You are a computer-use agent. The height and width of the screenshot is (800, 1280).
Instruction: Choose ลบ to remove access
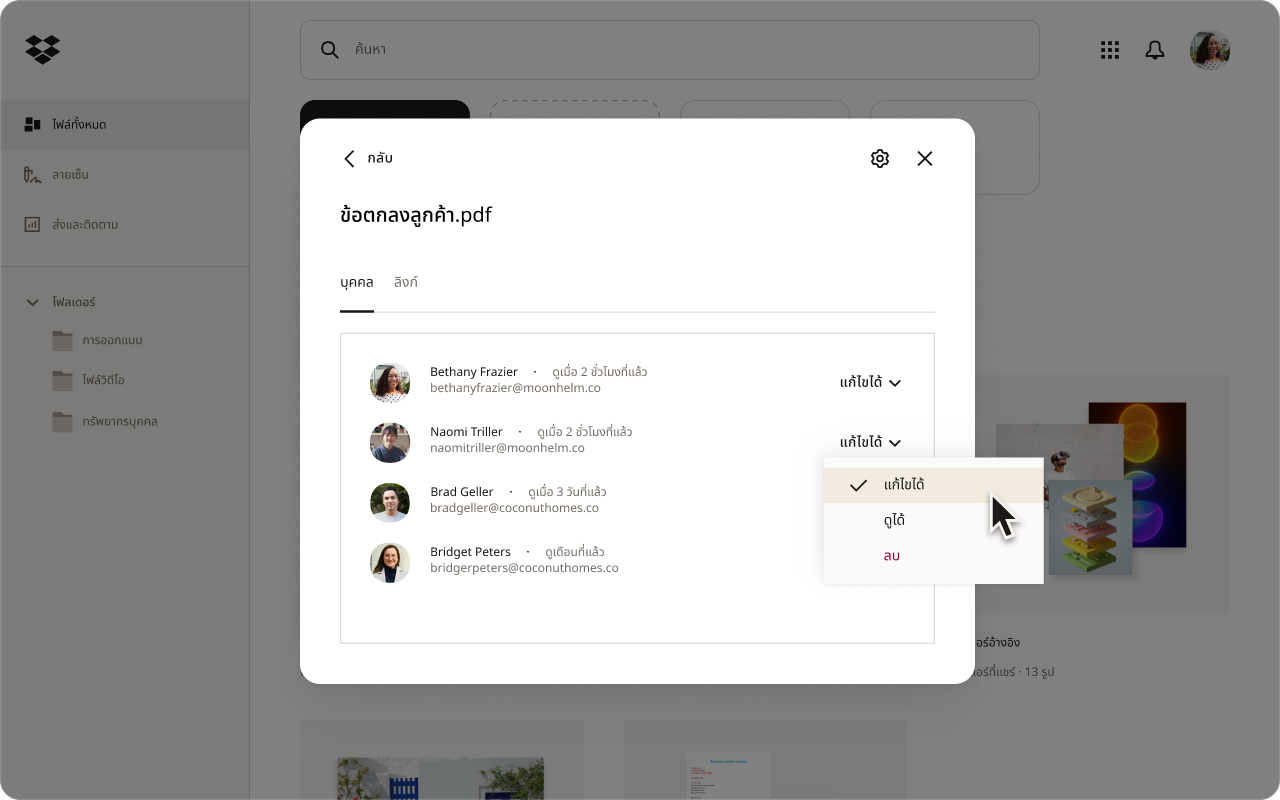pyautogui.click(x=933, y=556)
